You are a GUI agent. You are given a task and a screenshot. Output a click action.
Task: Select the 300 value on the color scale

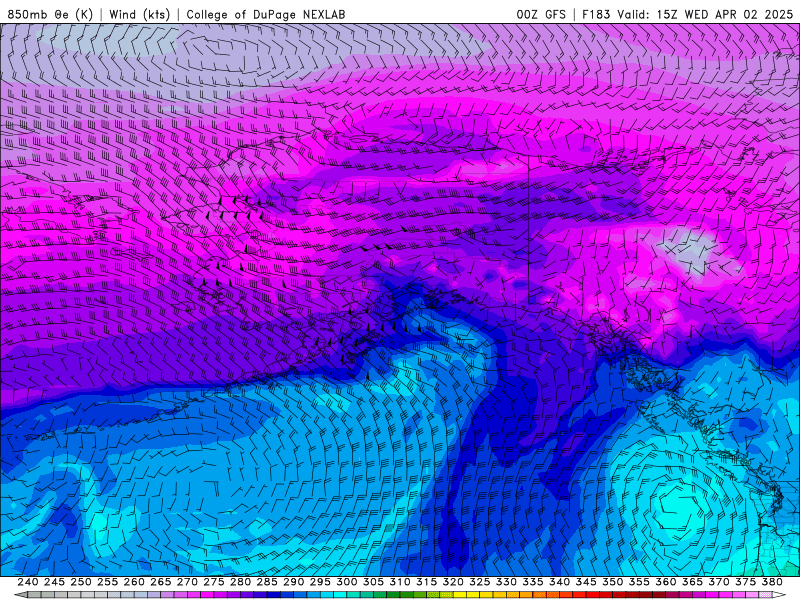[x=346, y=582]
